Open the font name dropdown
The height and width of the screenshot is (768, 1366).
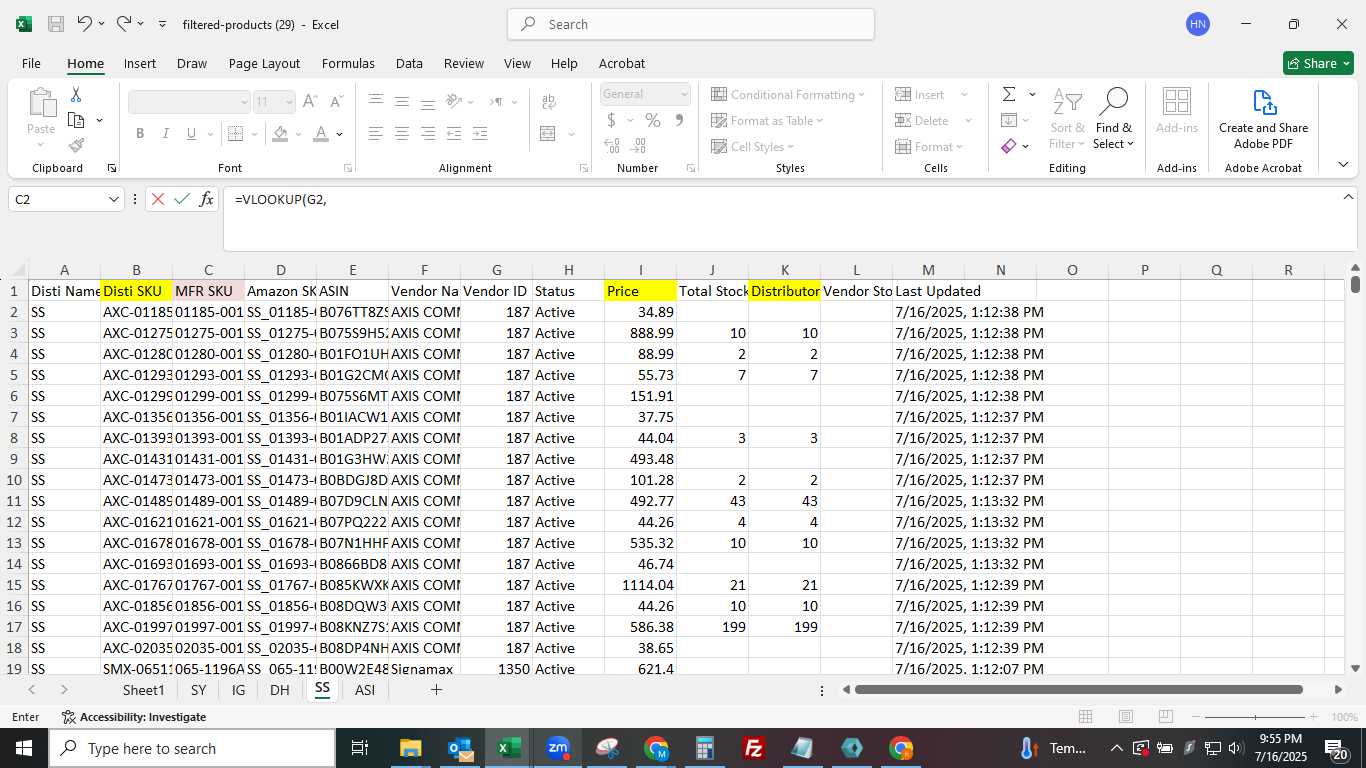243,102
